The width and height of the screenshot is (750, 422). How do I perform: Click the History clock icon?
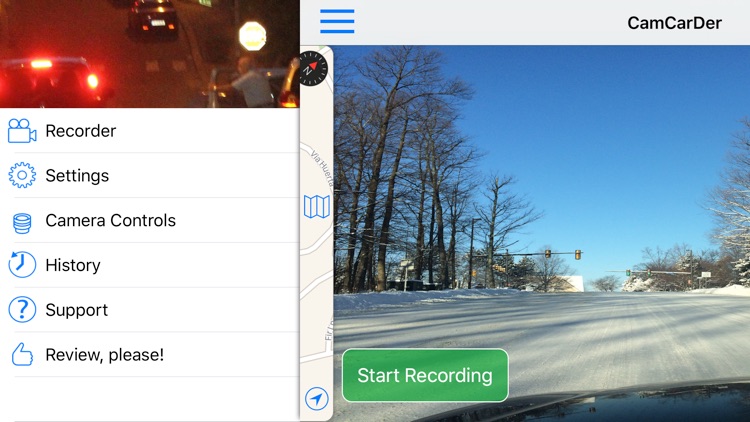pos(22,265)
